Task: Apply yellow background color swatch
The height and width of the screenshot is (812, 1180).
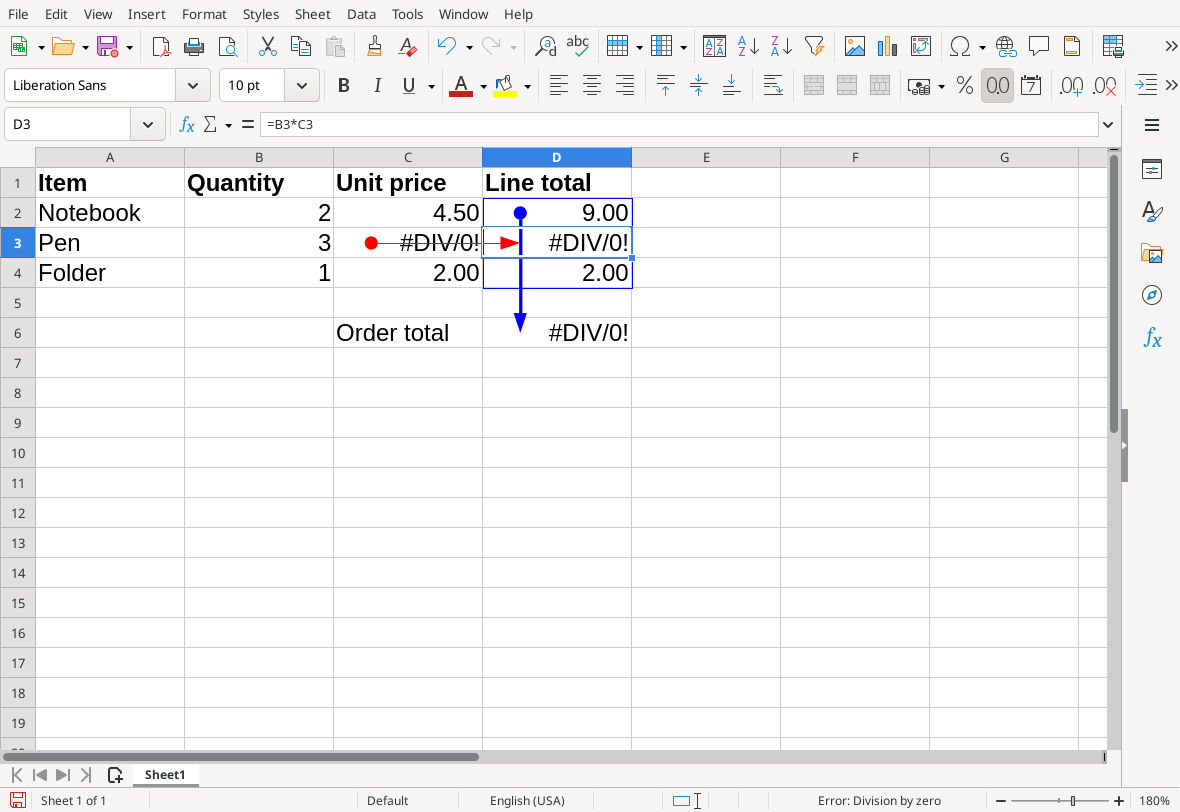Action: pos(505,86)
